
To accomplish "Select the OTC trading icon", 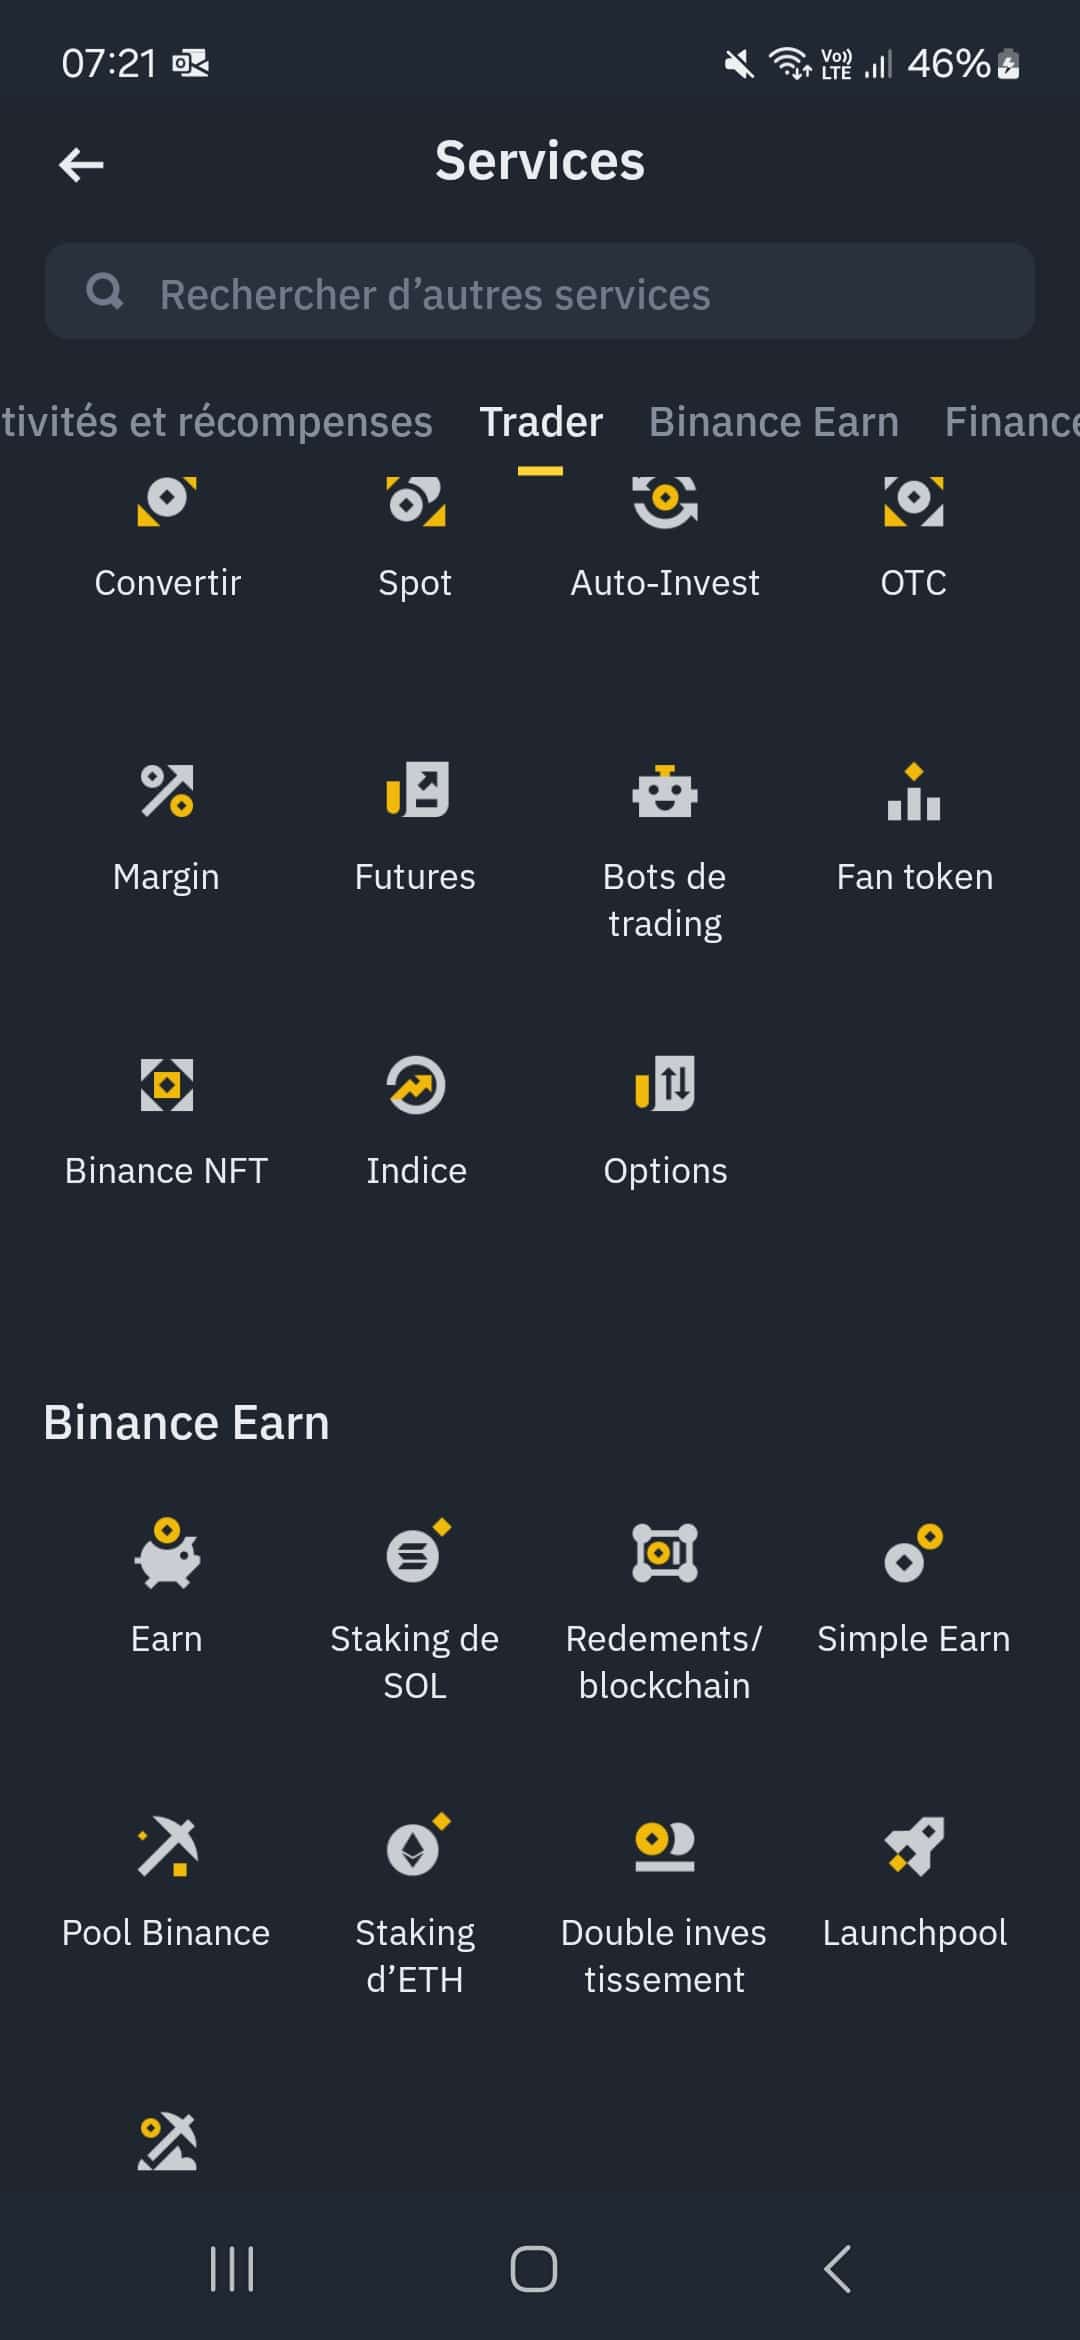I will [x=913, y=500].
